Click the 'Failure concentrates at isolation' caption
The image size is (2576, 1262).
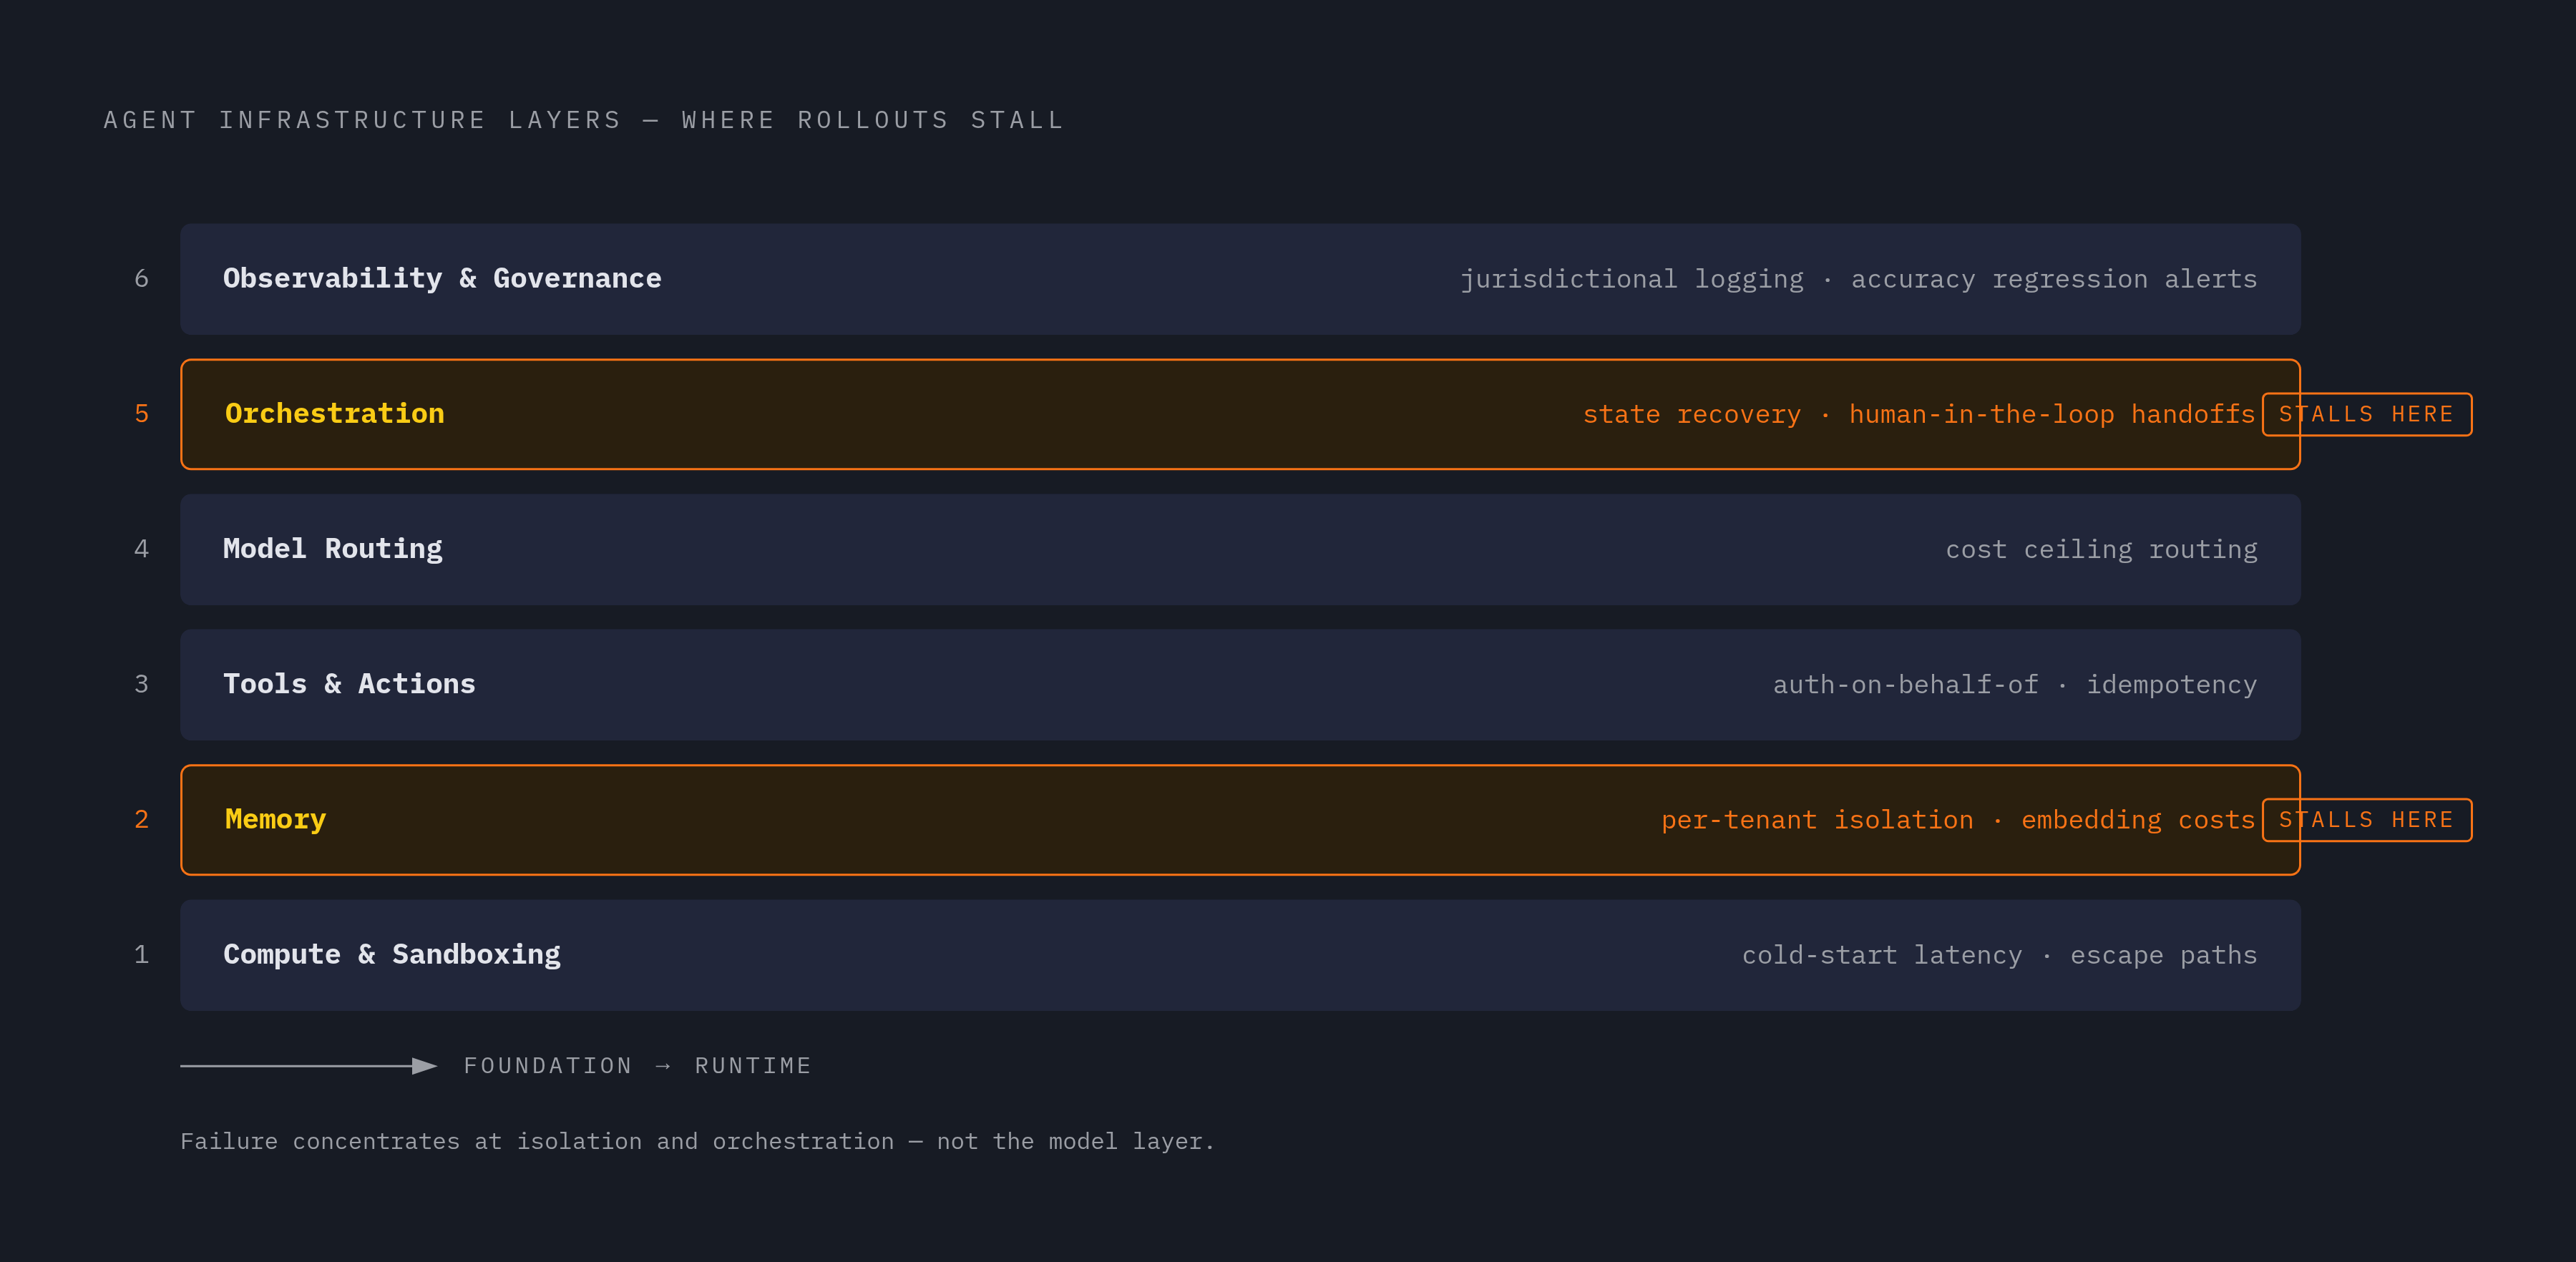click(x=697, y=1141)
